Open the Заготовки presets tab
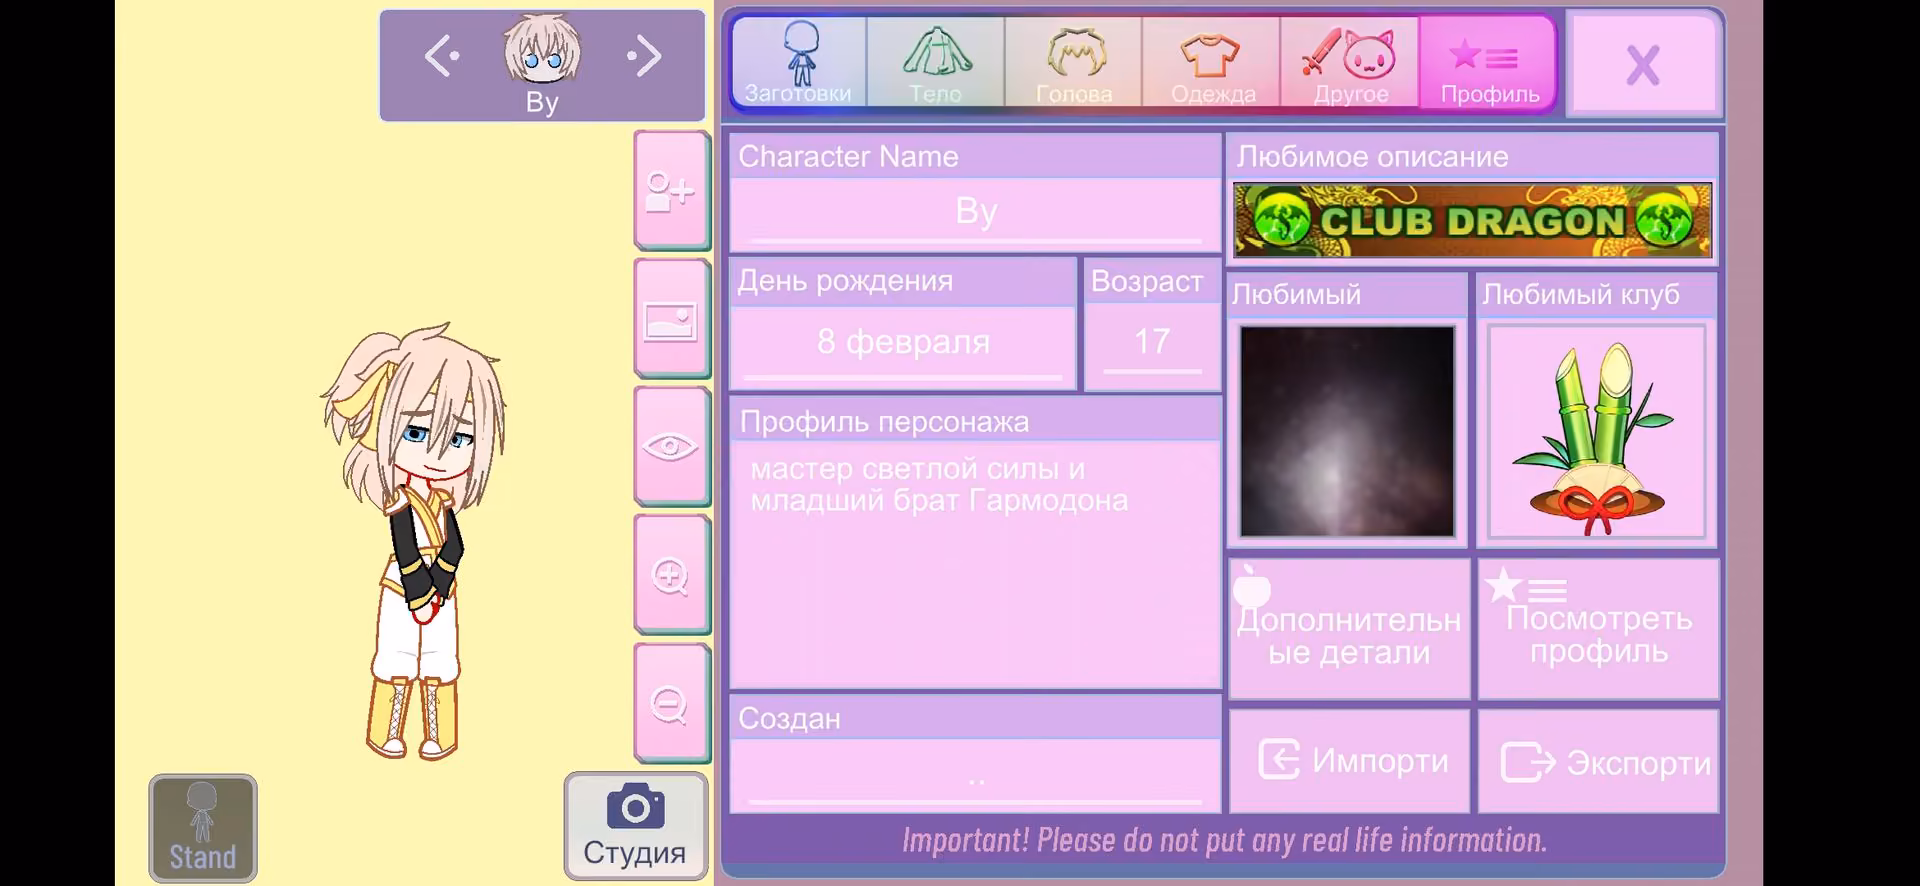 point(798,62)
